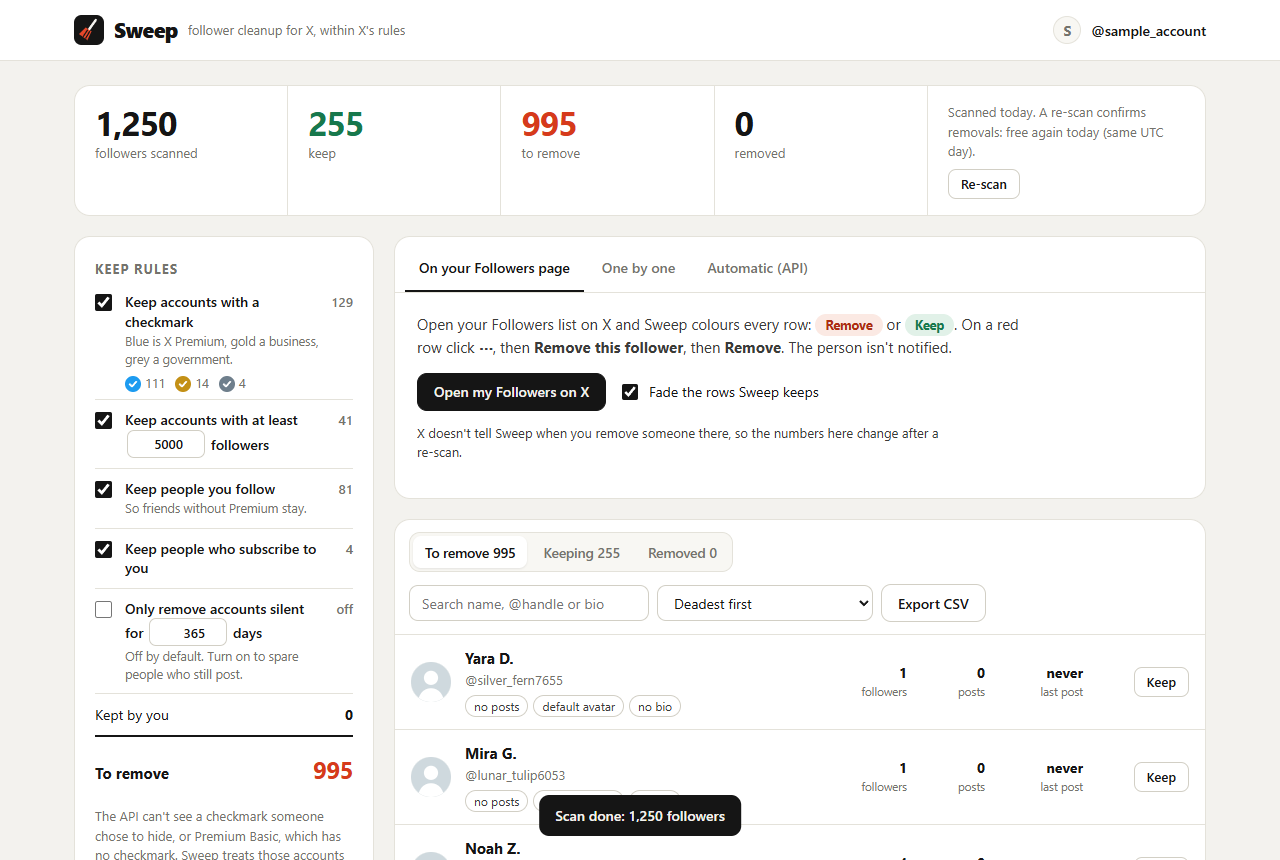Click the handle @silver_fern7655
The image size is (1280, 860).
(x=514, y=680)
